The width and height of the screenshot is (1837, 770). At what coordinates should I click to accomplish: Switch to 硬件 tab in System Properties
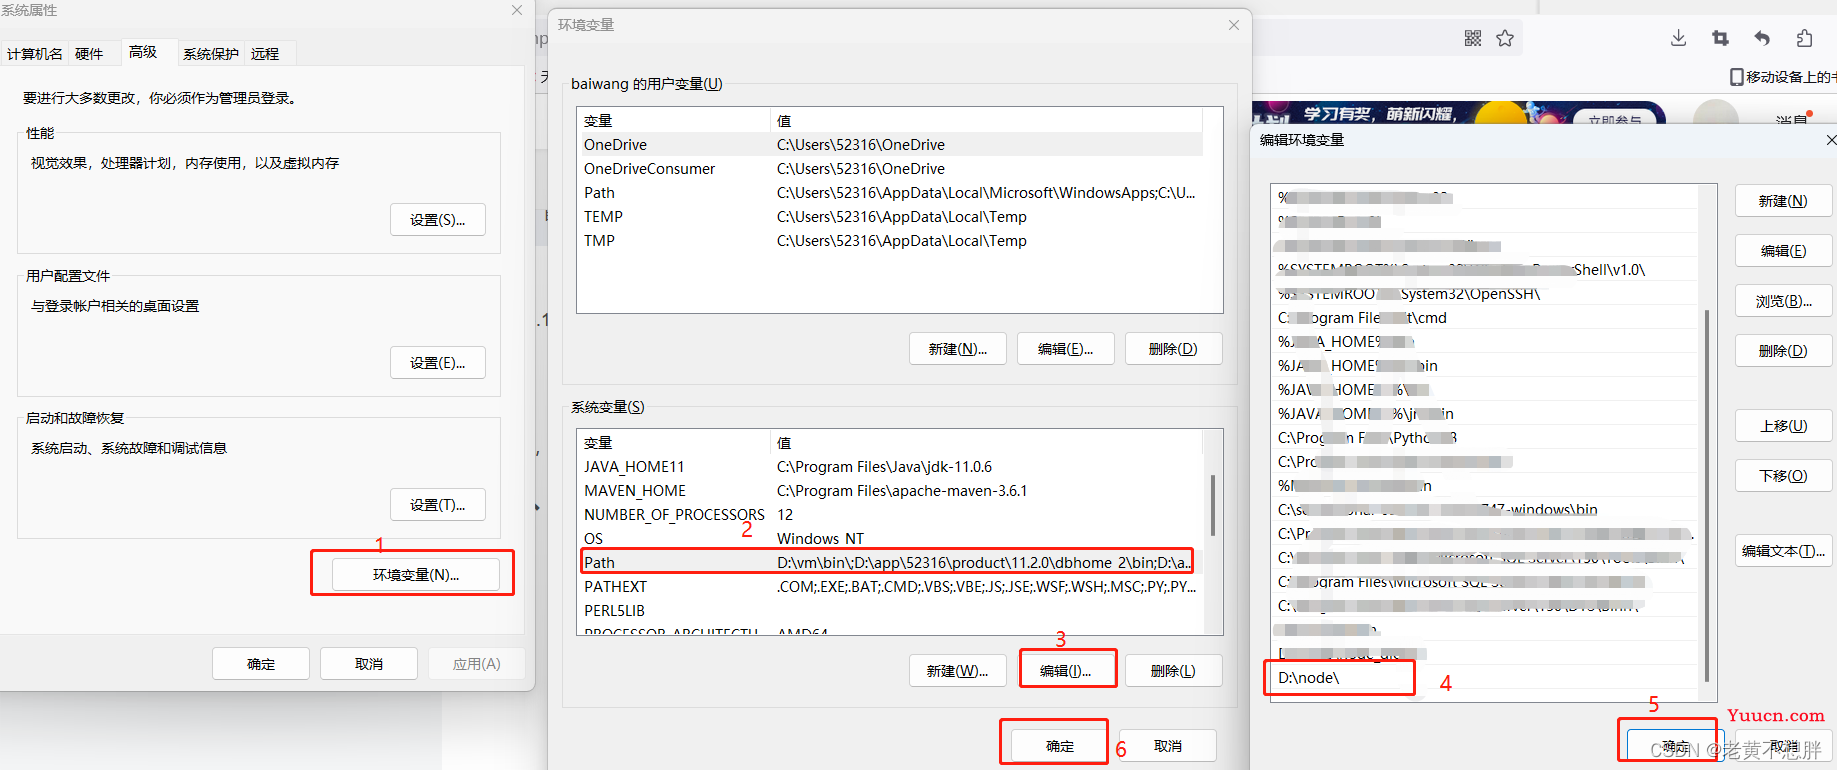(89, 54)
